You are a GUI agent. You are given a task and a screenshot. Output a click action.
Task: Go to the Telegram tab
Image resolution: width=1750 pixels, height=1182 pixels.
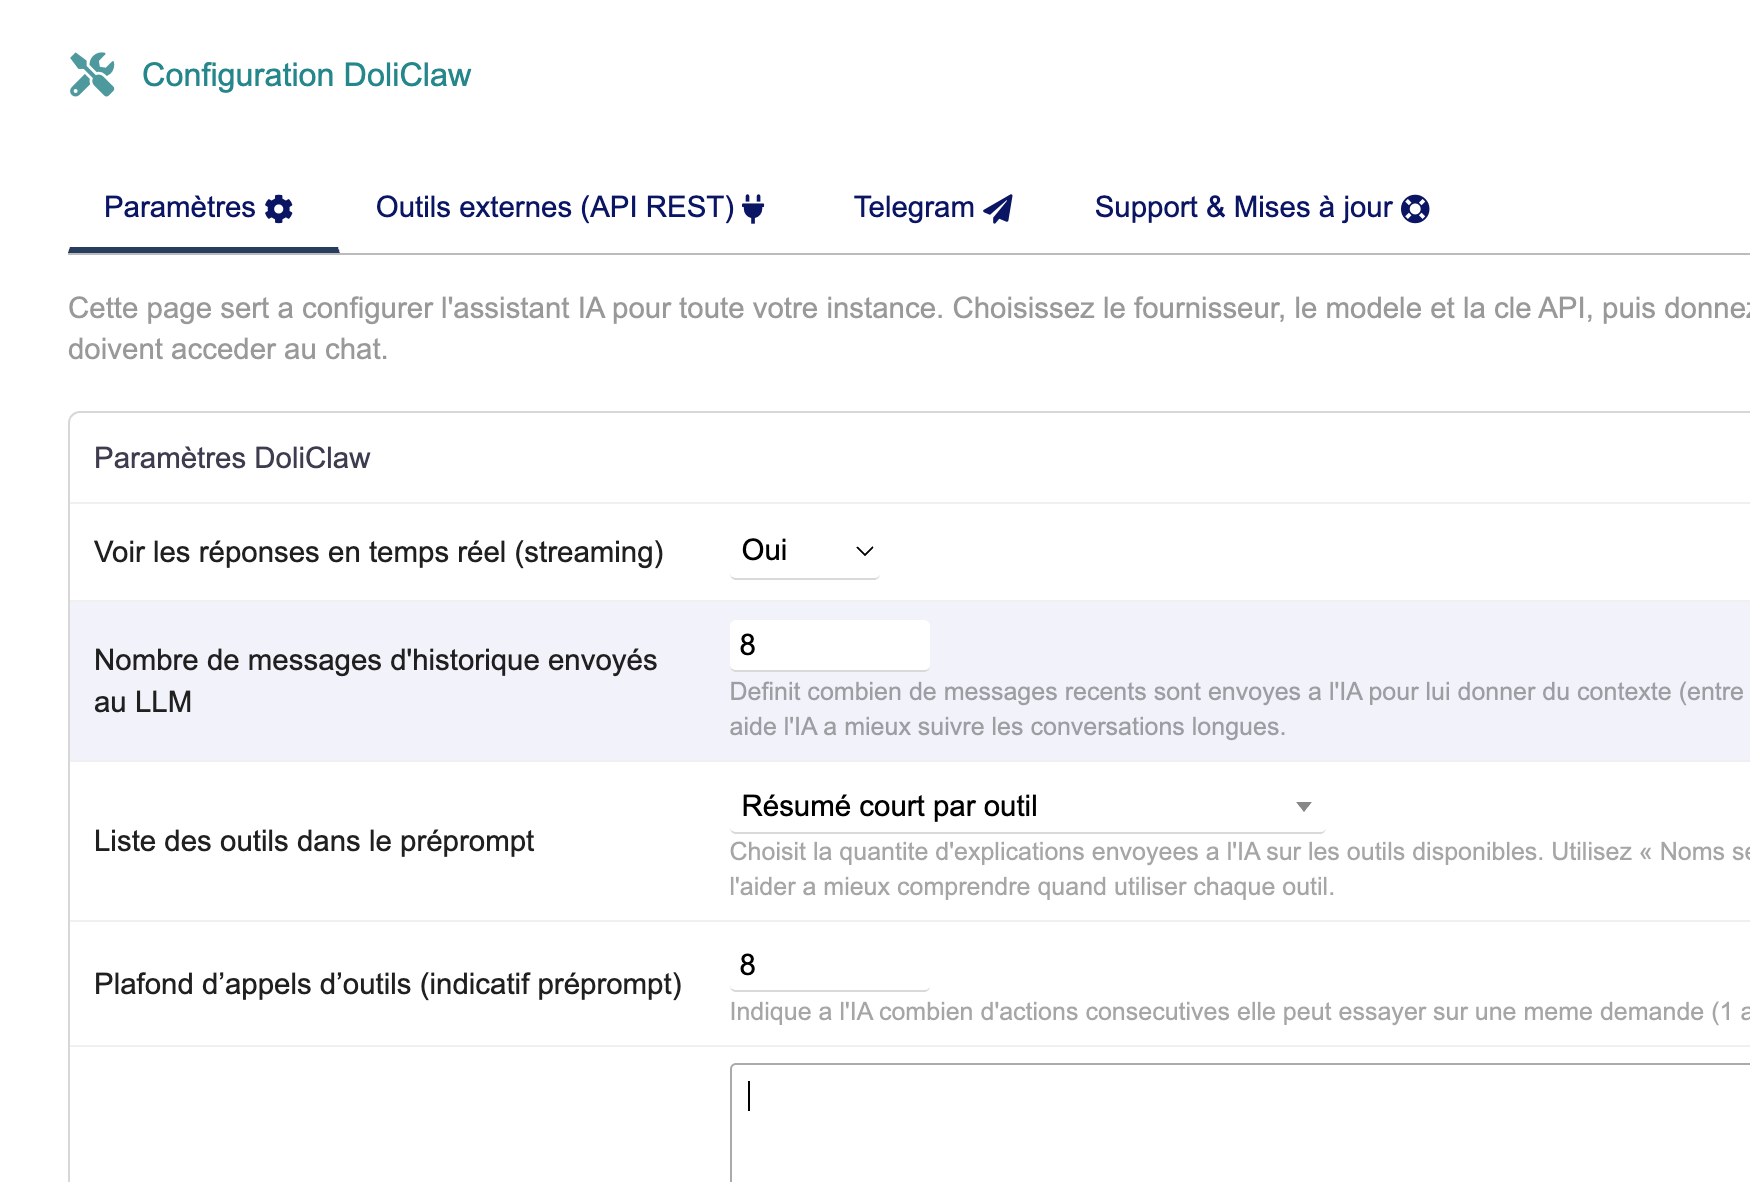click(914, 208)
